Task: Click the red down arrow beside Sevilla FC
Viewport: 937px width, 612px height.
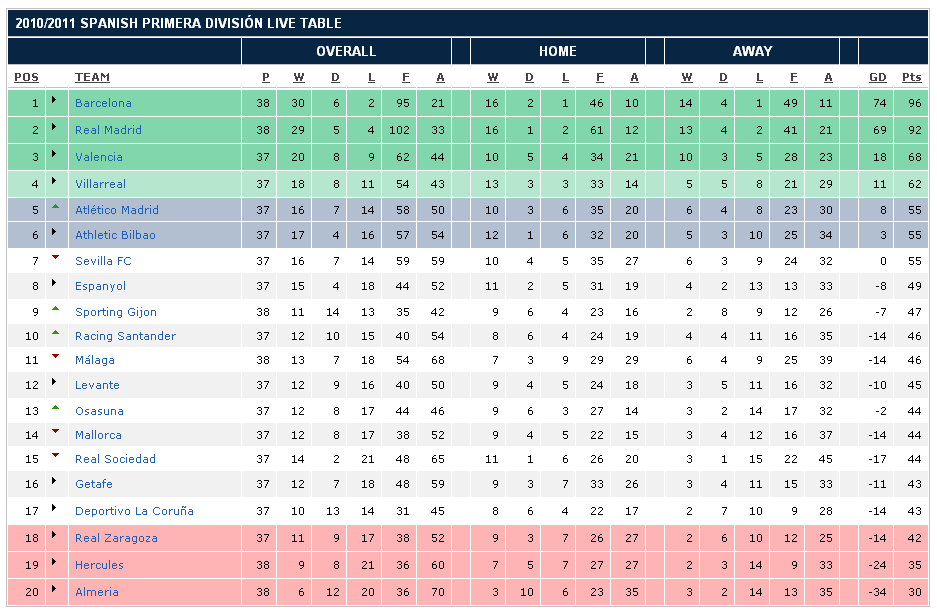Action: 55,258
